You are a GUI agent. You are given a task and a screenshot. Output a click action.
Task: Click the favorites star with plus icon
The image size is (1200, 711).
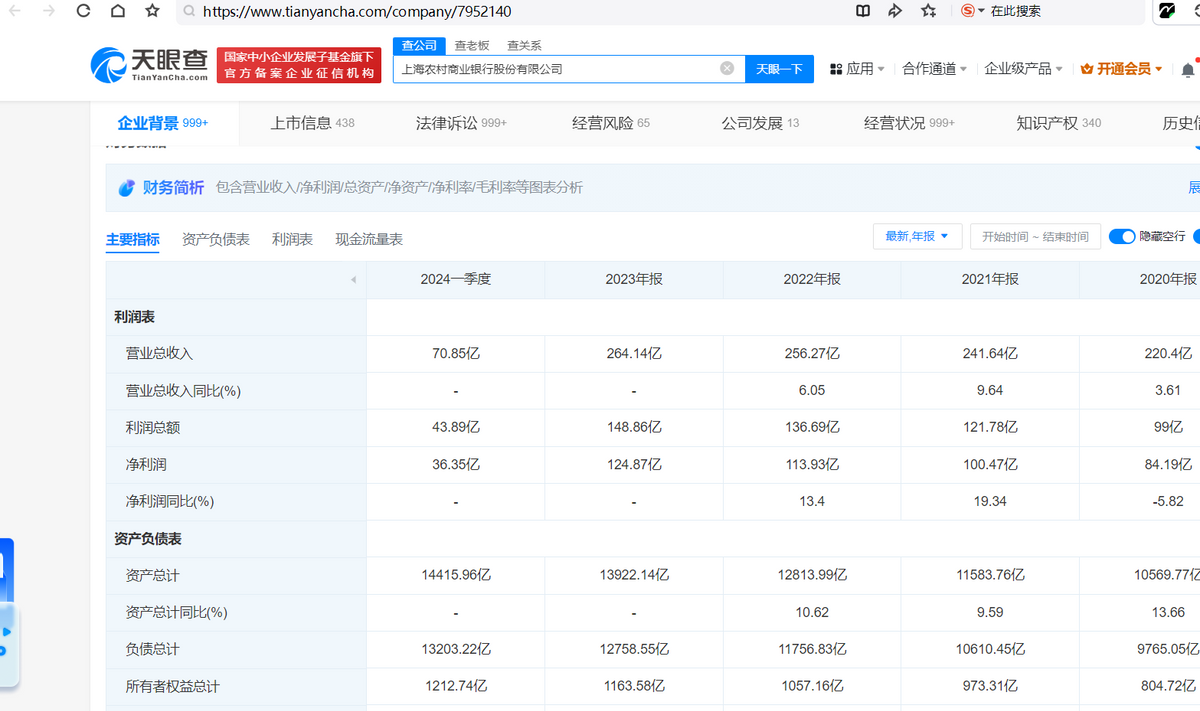(929, 11)
